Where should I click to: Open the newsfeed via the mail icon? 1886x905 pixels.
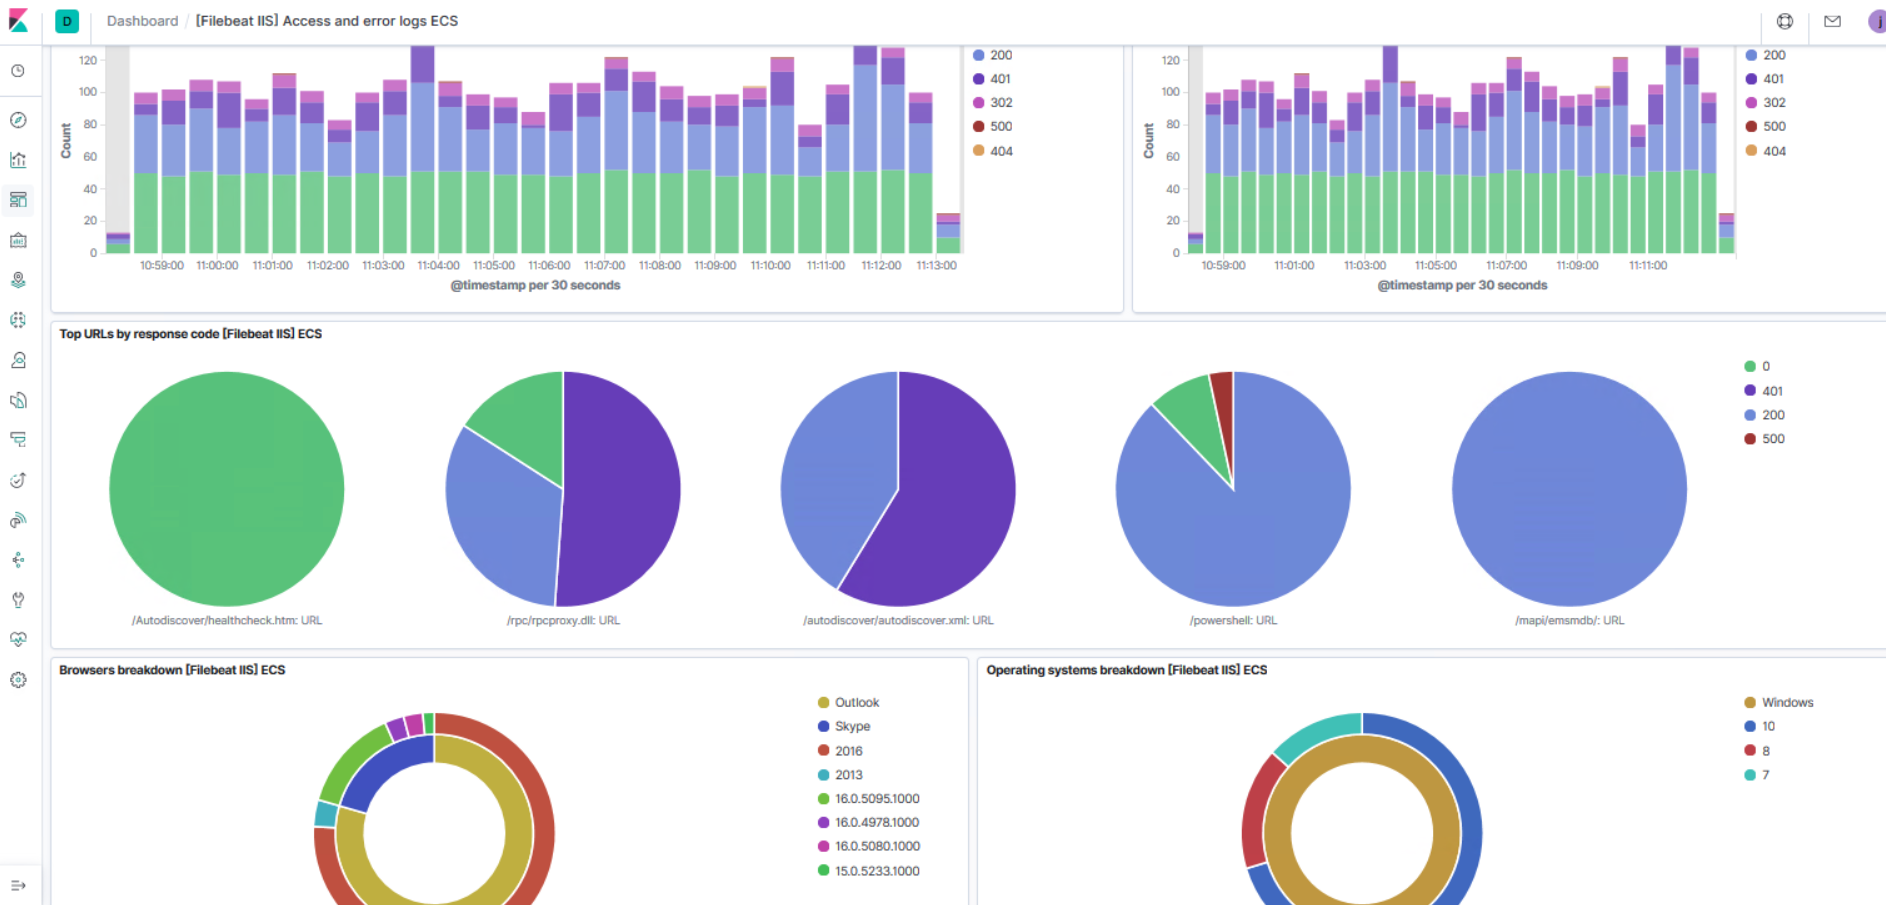tap(1832, 21)
